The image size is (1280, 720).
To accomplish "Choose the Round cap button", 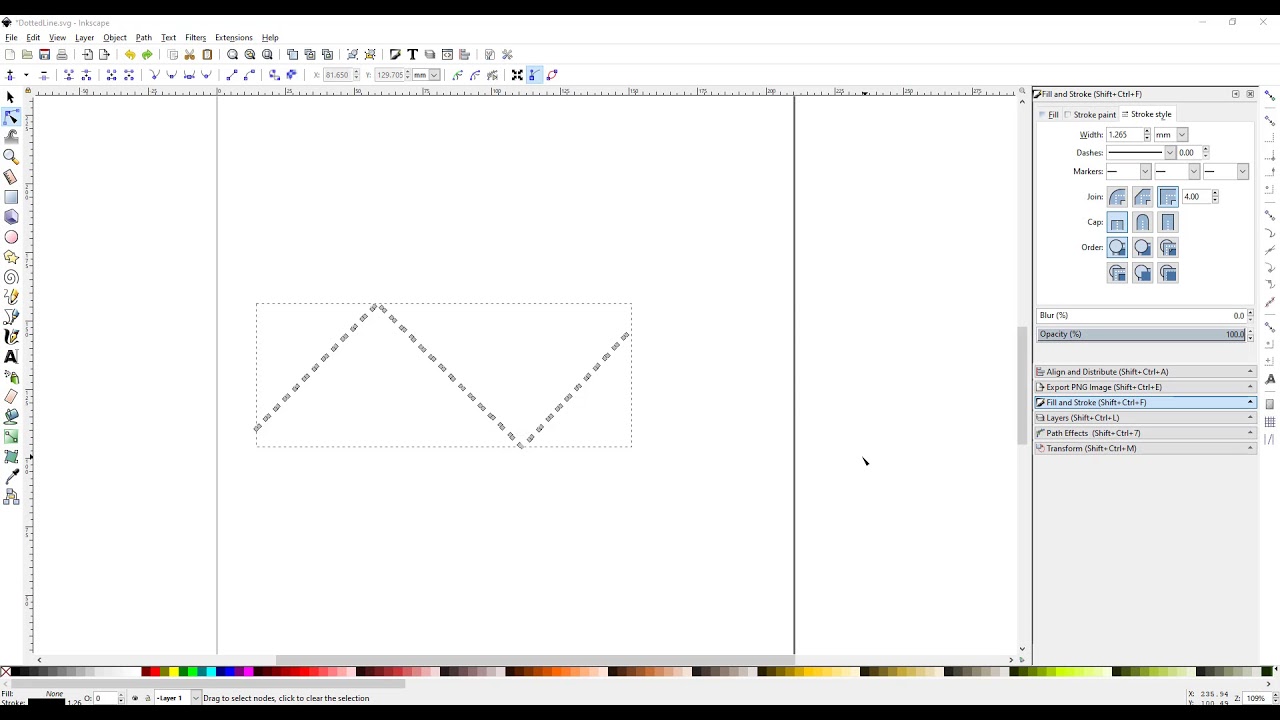I will pos(1142,222).
